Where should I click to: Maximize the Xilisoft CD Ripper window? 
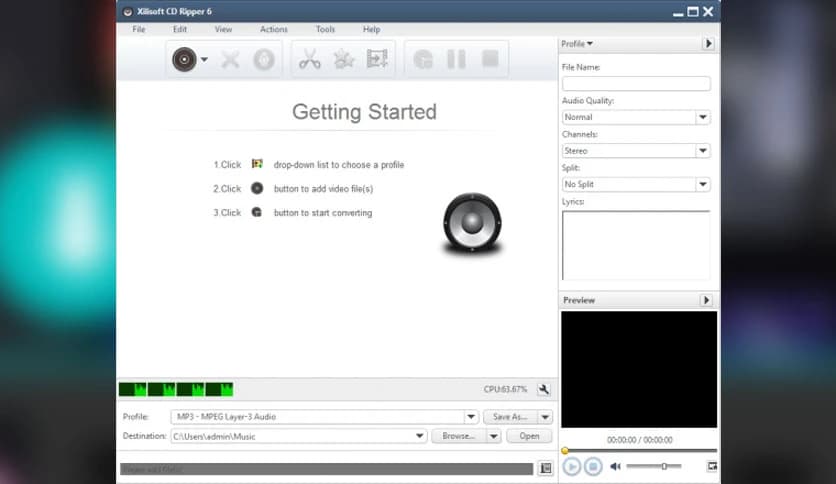tap(693, 12)
